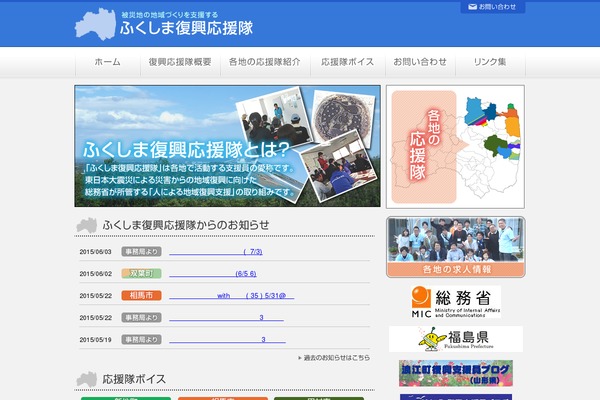
Task: Click the date text 2015/06/02
Action: point(96,274)
